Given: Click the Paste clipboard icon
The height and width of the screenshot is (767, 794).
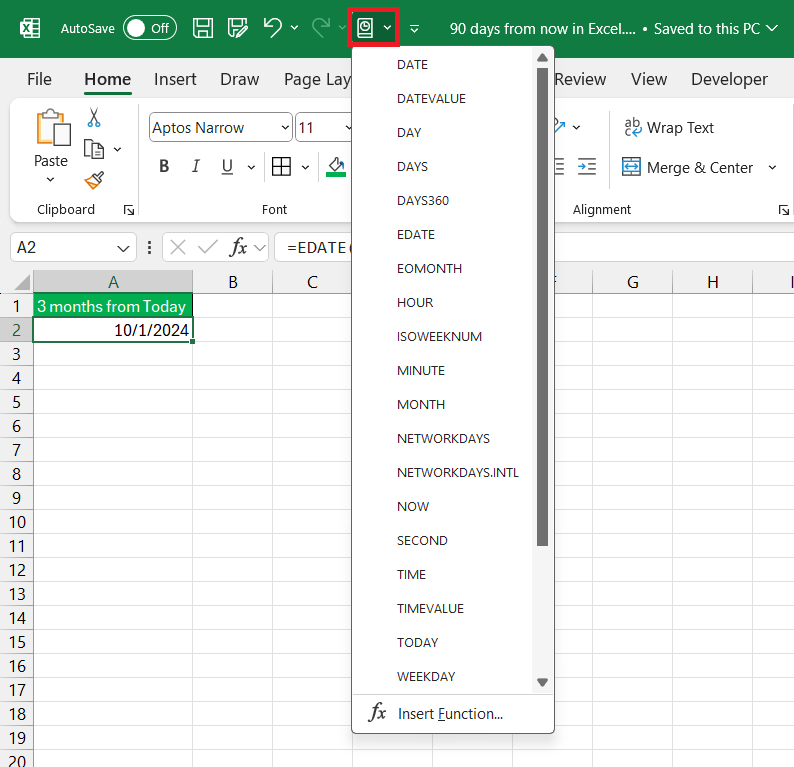Looking at the screenshot, I should click(x=53, y=128).
